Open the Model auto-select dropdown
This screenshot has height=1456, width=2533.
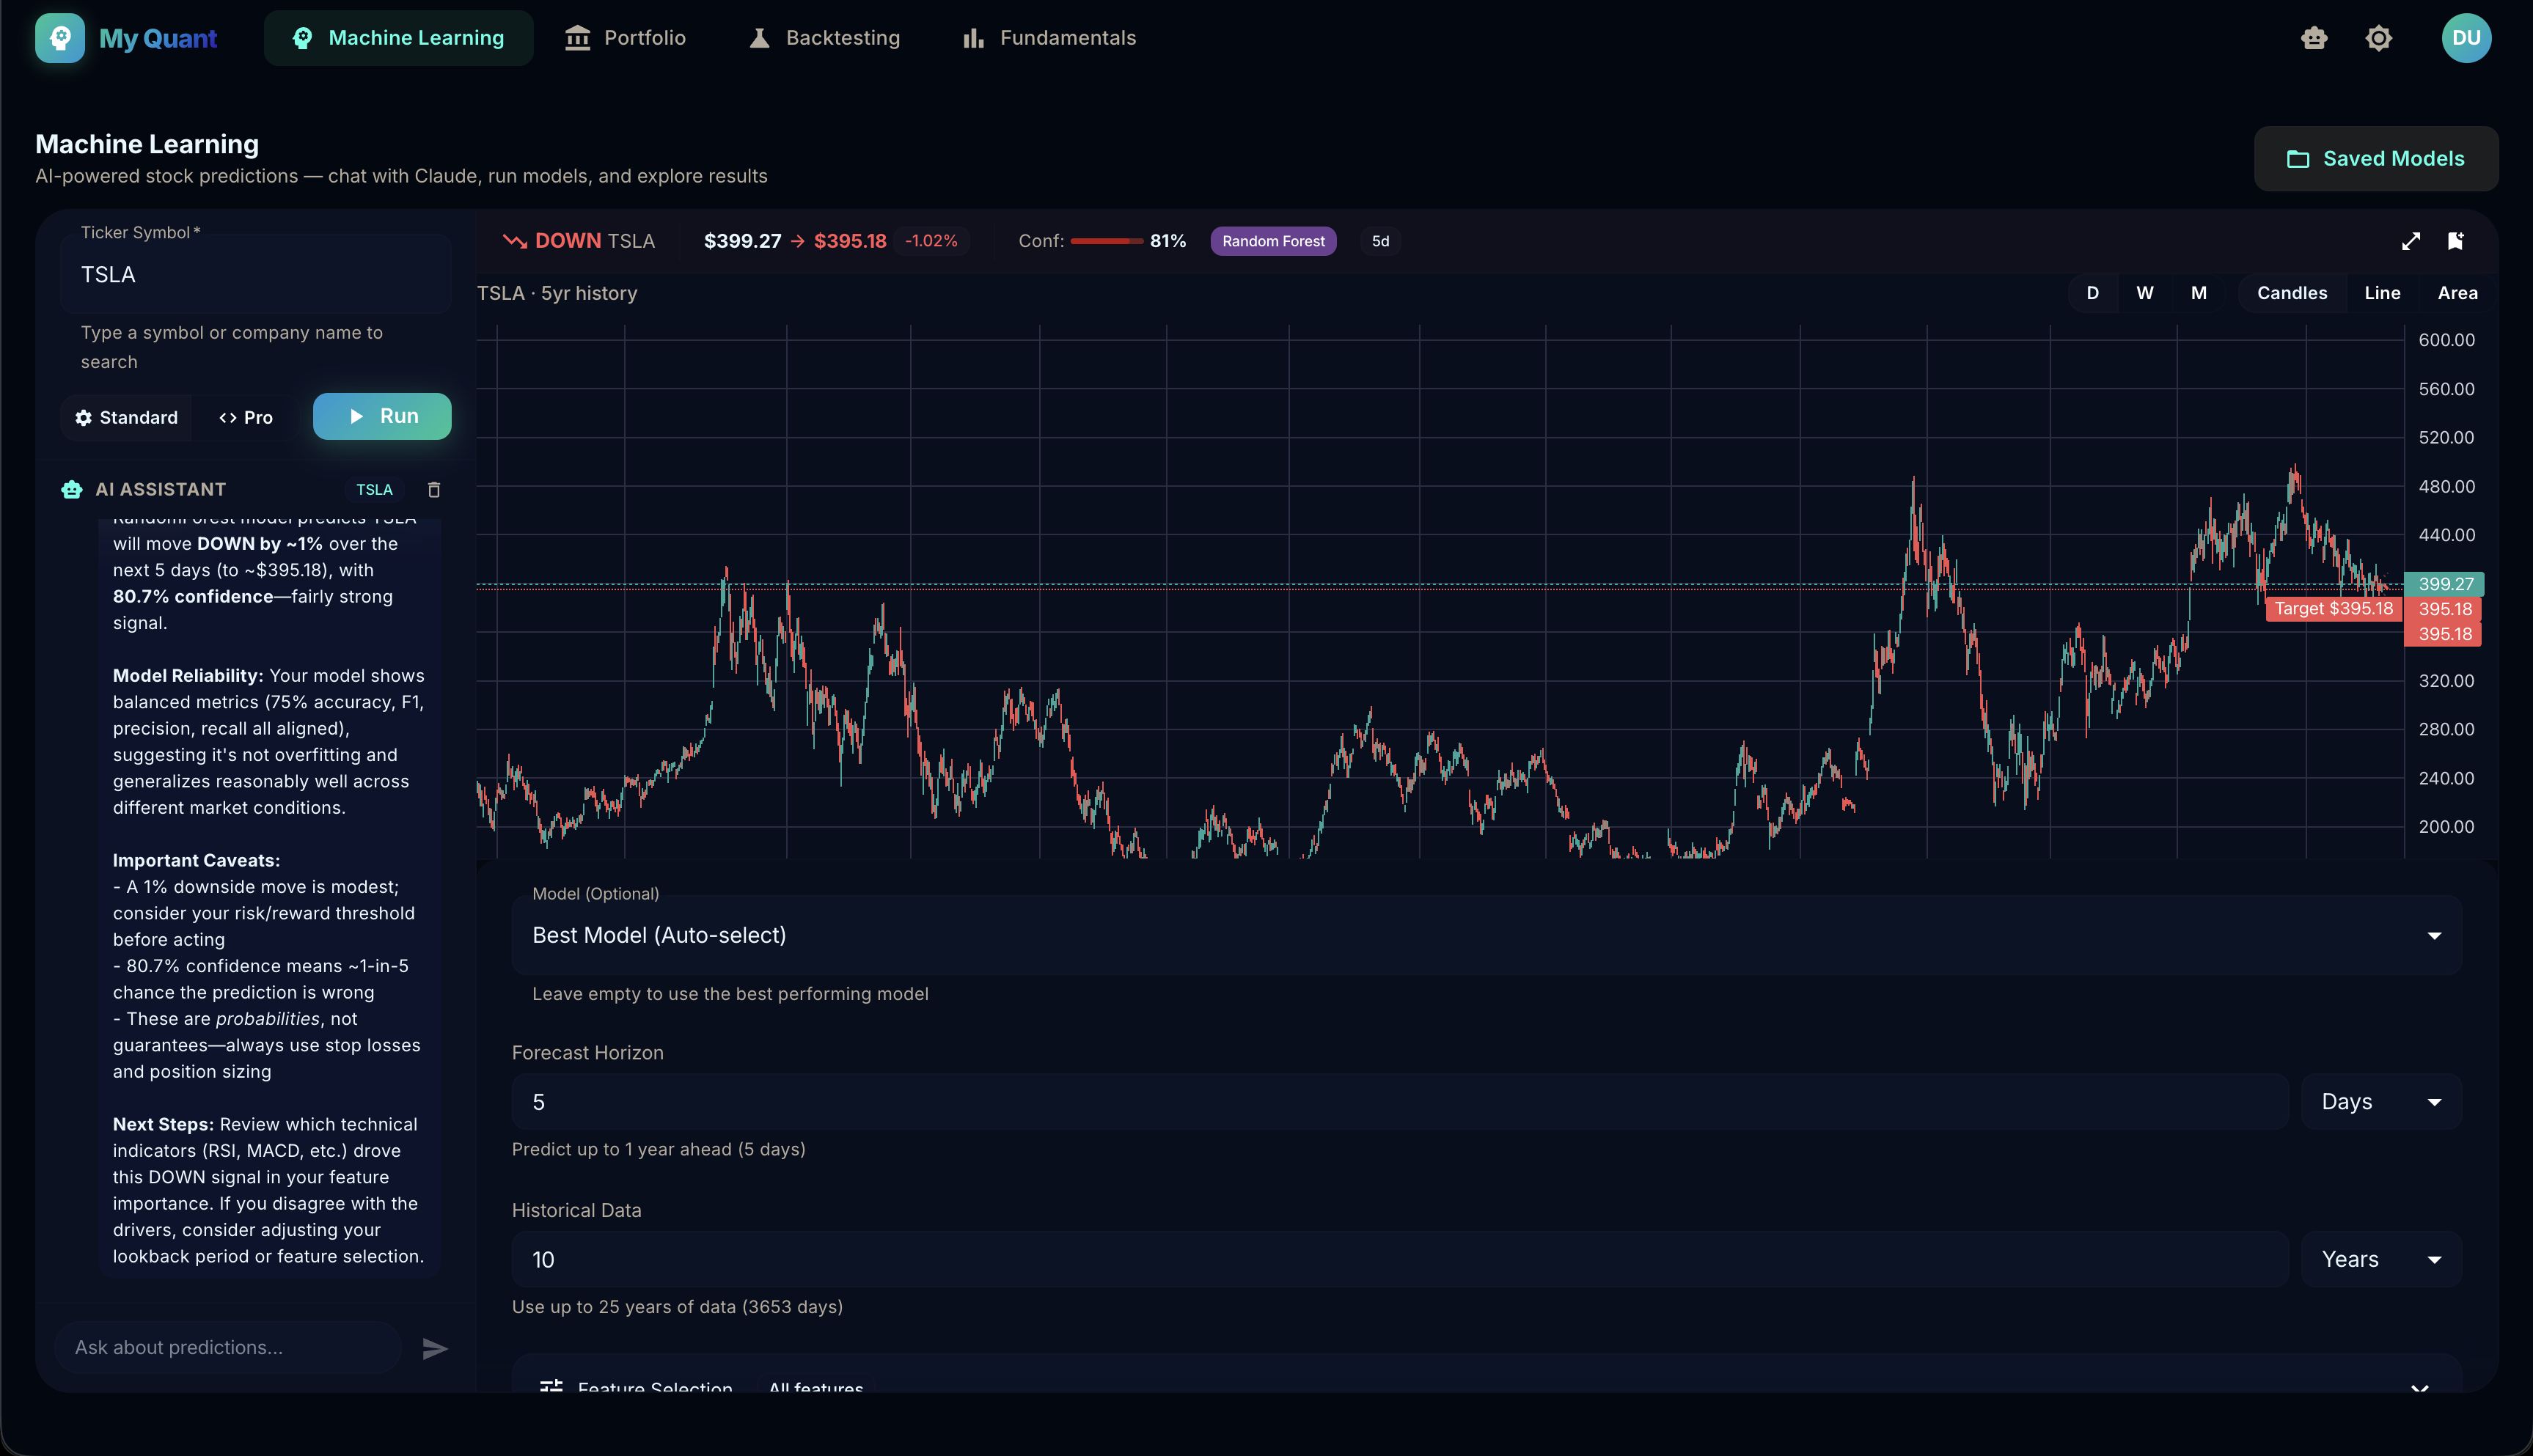point(1486,936)
